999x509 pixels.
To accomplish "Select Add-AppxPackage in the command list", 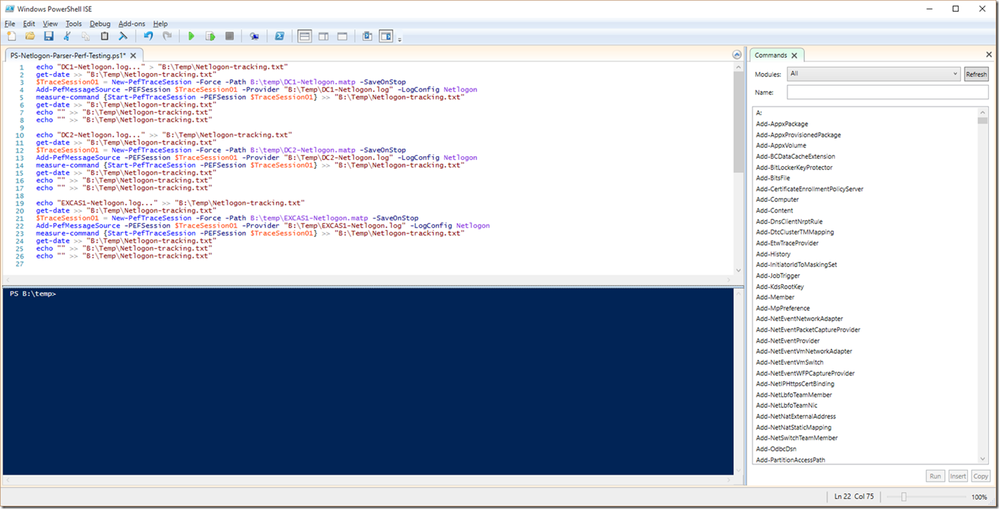I will click(x=782, y=124).
